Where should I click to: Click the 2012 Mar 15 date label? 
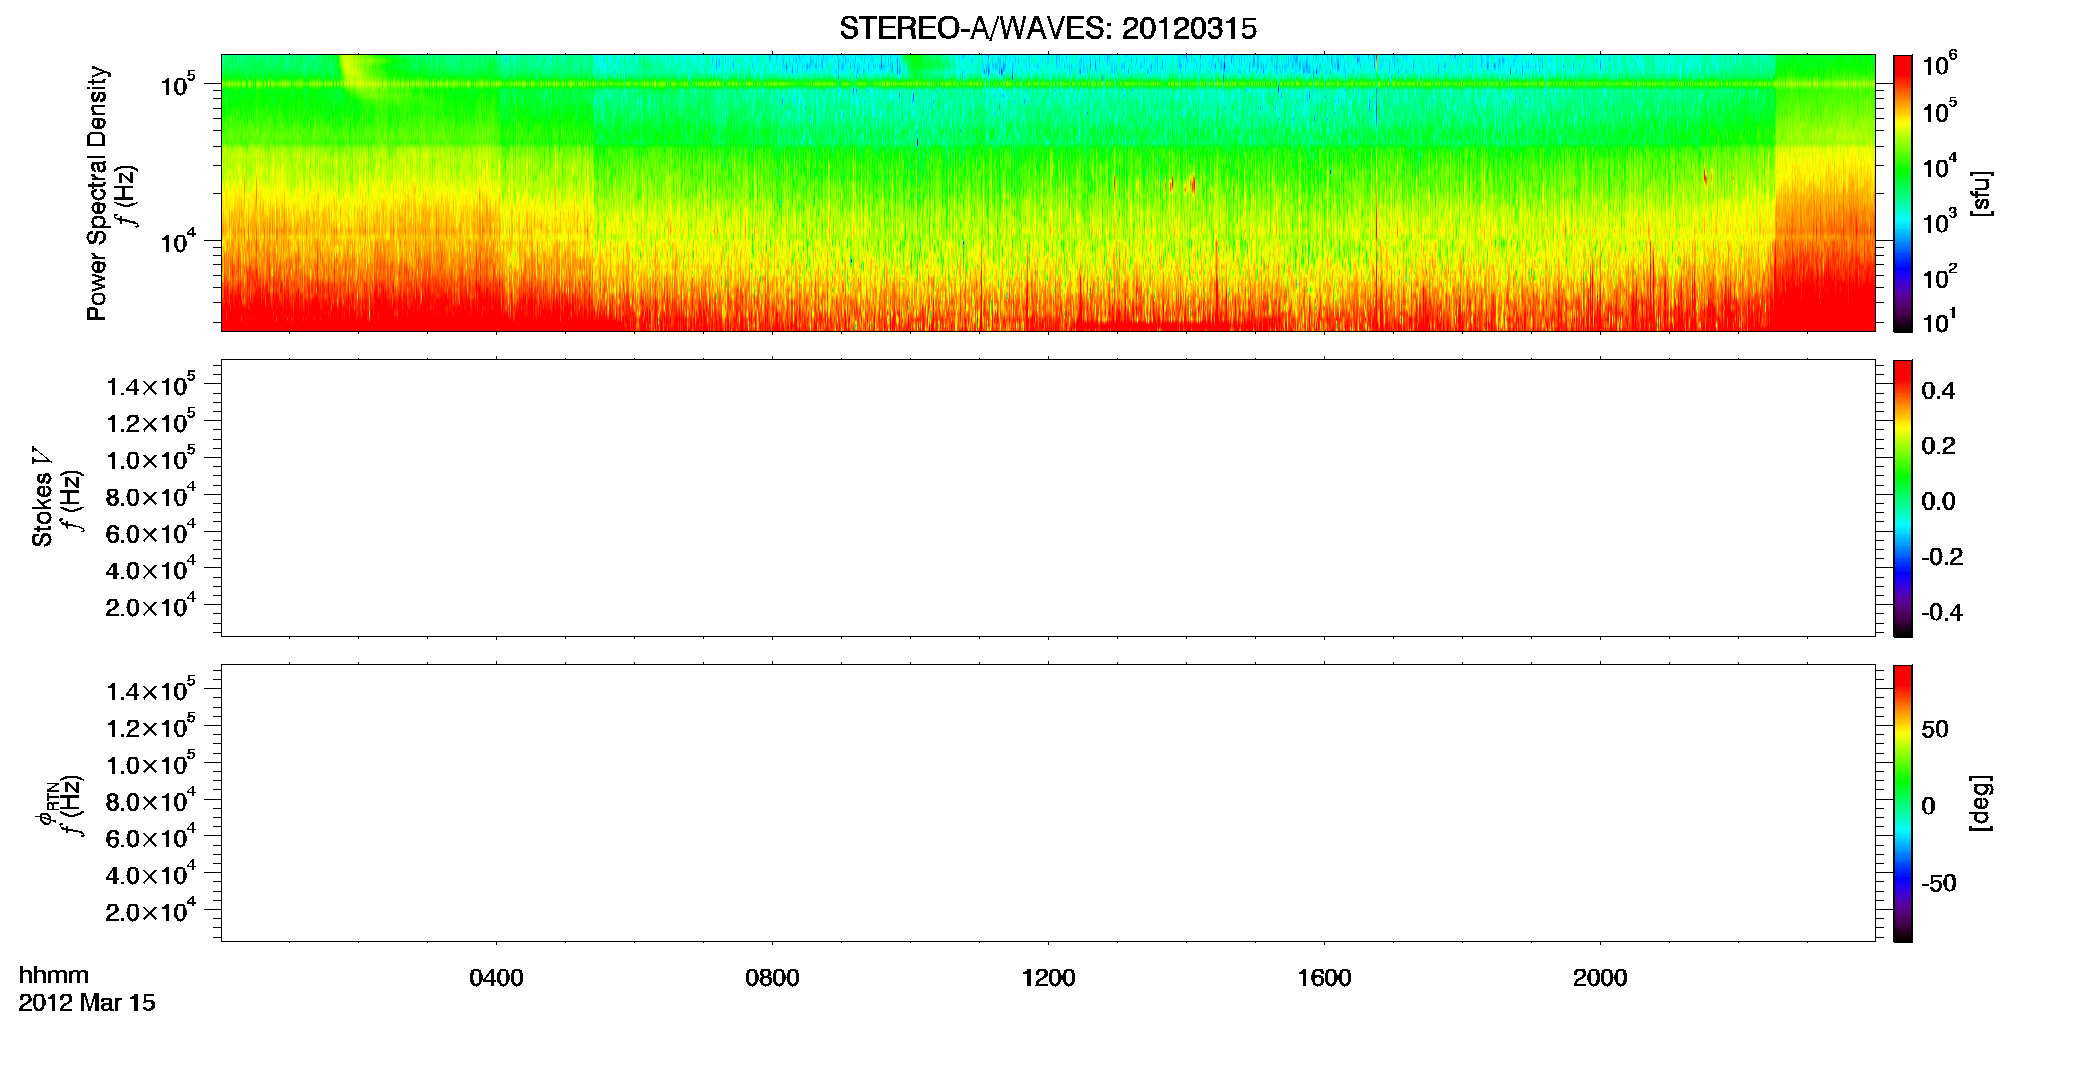tap(87, 1003)
